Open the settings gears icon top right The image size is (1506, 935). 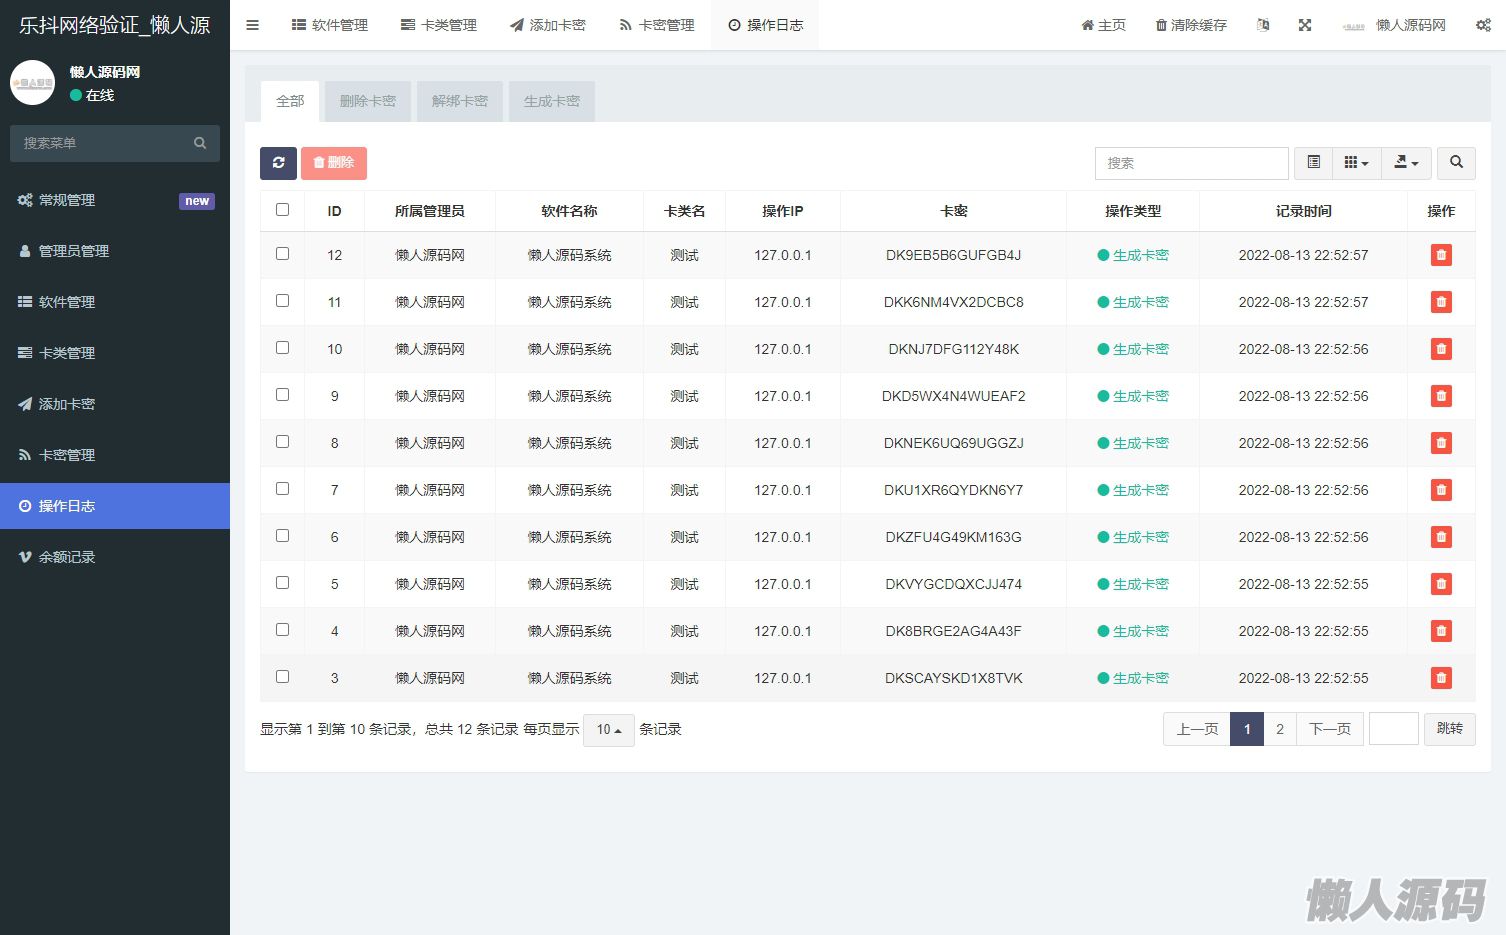tap(1482, 25)
